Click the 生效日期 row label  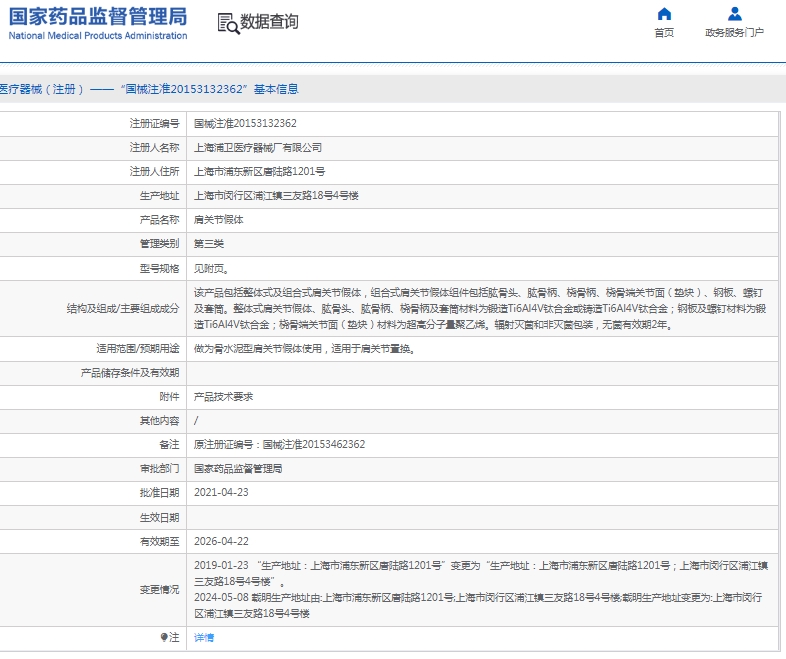159,517
